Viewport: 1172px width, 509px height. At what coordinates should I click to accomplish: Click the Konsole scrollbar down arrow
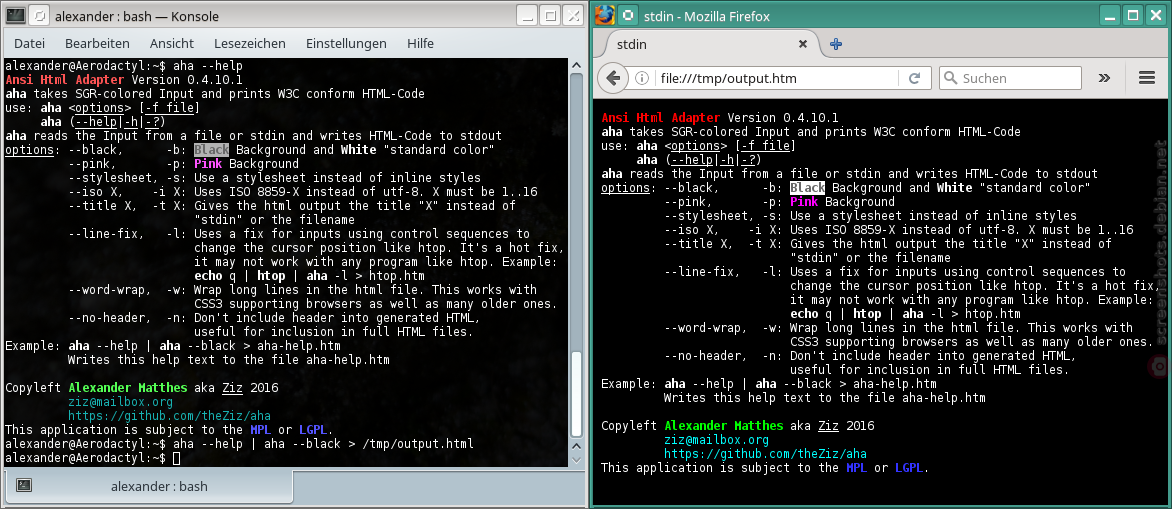[x=577, y=460]
